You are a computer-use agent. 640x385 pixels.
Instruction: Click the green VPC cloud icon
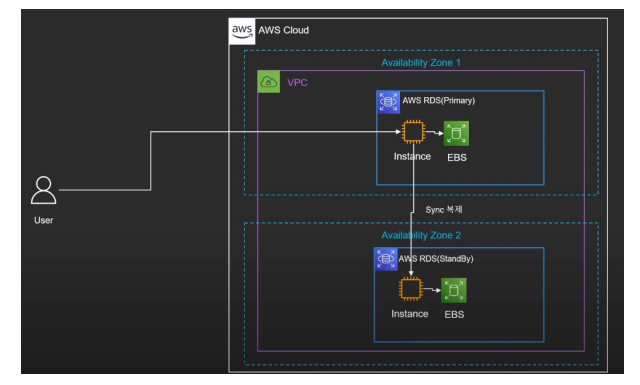[x=269, y=82]
